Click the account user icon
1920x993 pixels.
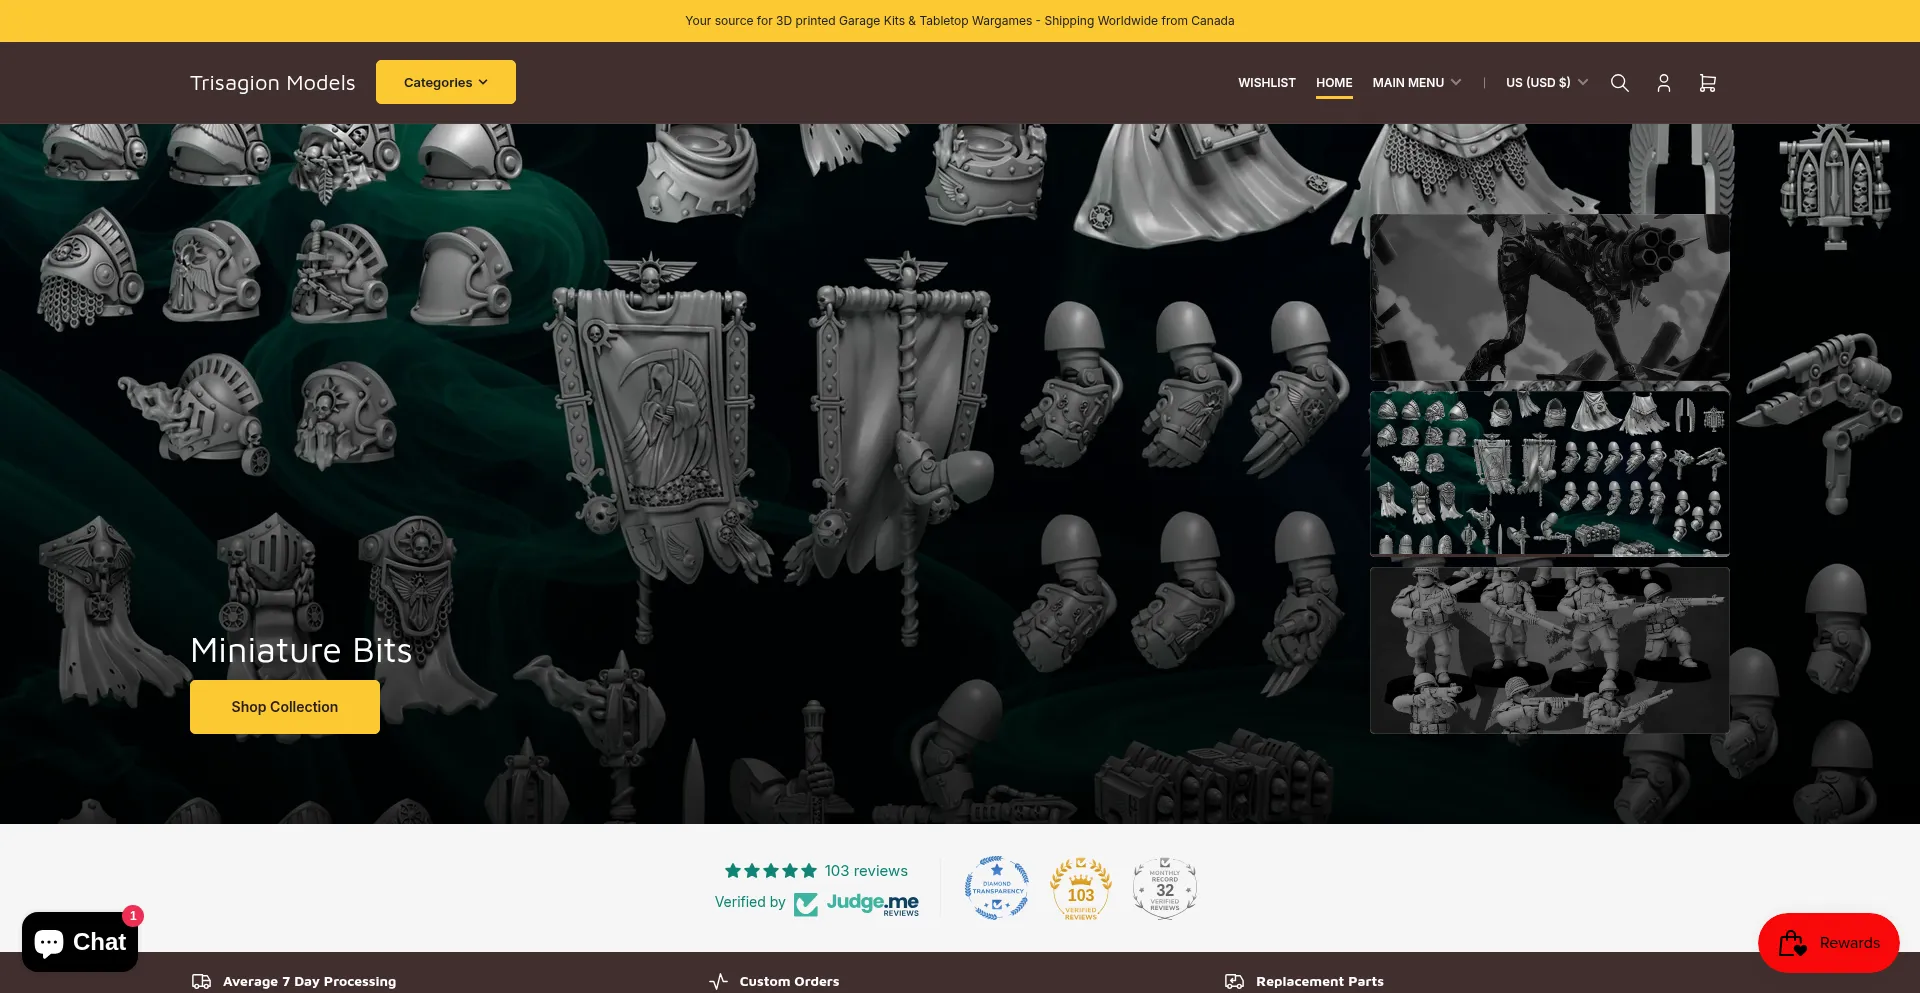(x=1663, y=83)
